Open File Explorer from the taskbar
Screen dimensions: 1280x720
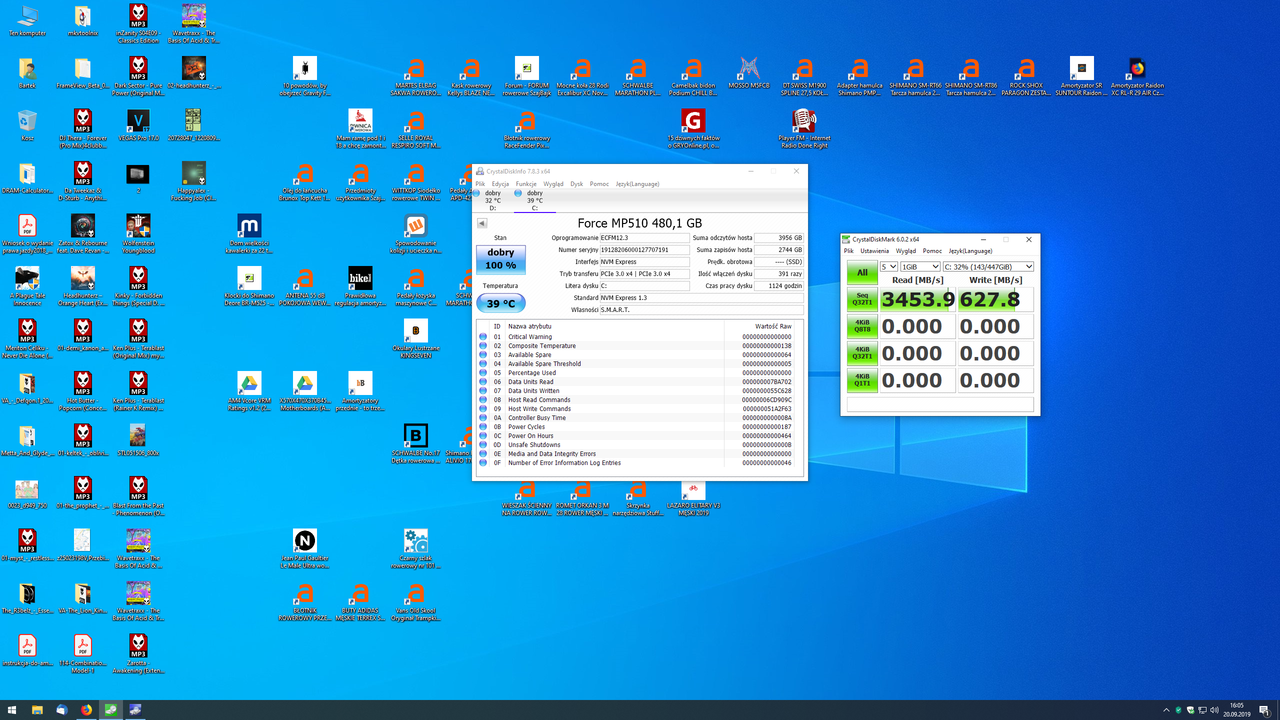[x=36, y=710]
